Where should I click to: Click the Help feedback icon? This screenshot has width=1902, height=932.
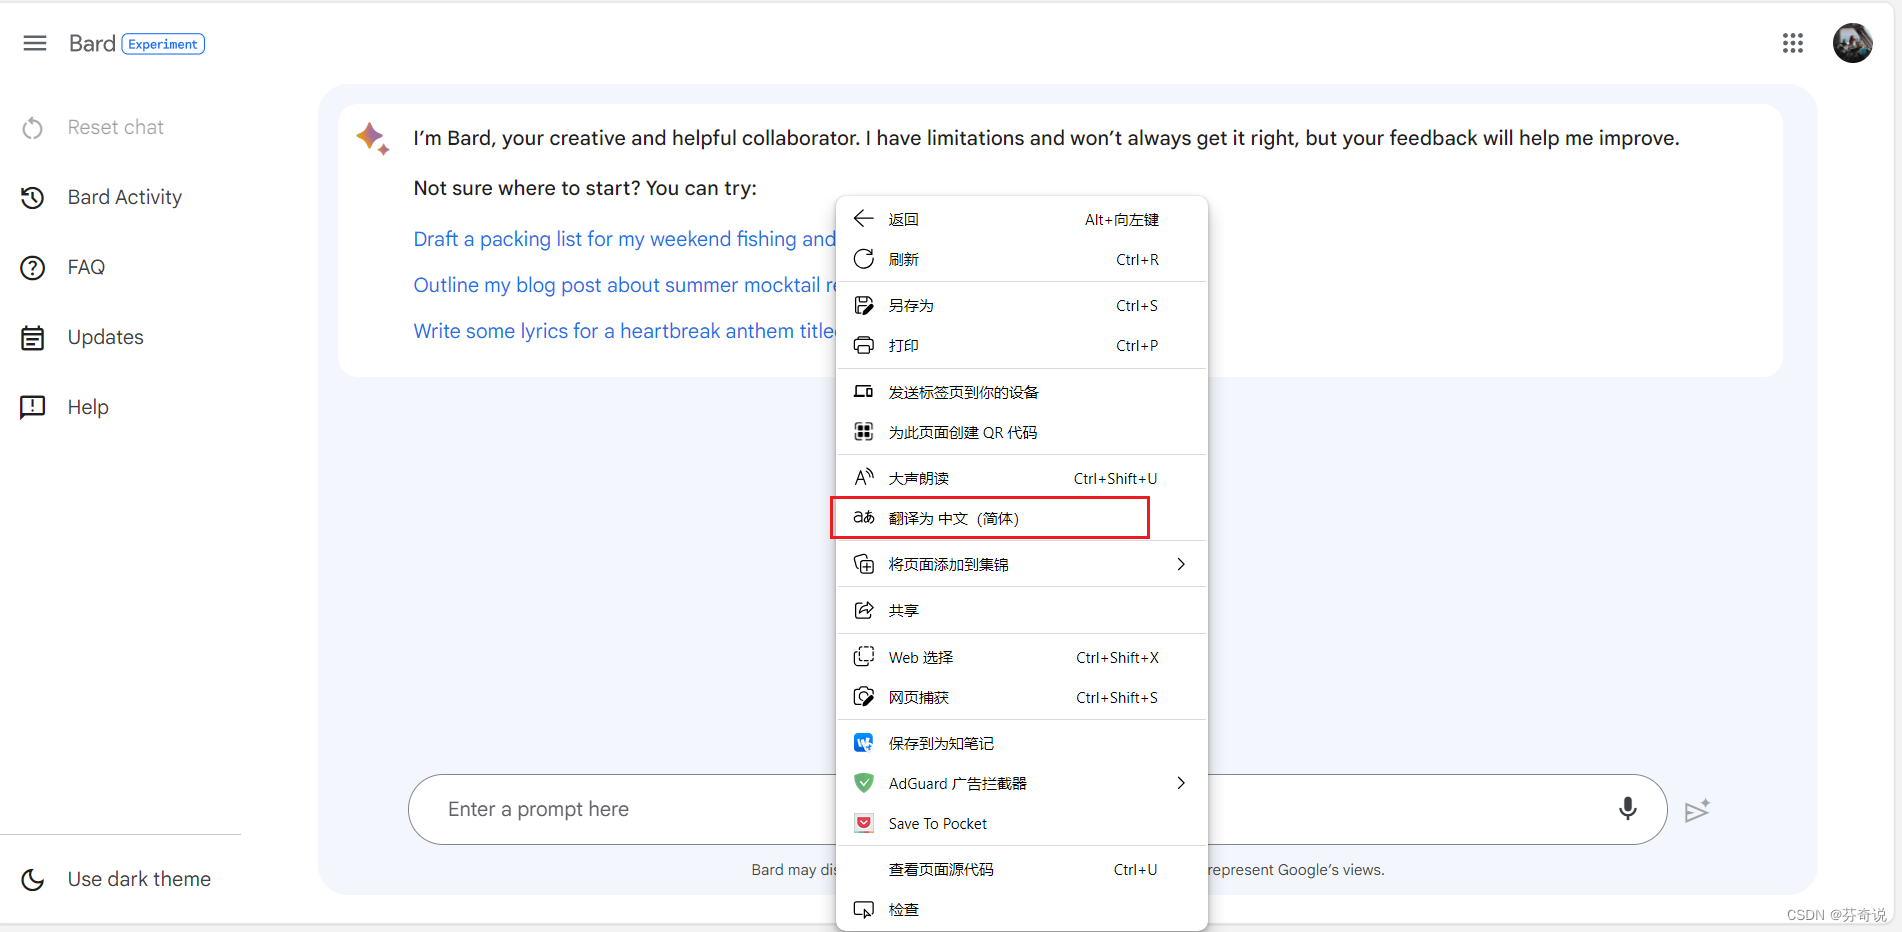coord(33,407)
